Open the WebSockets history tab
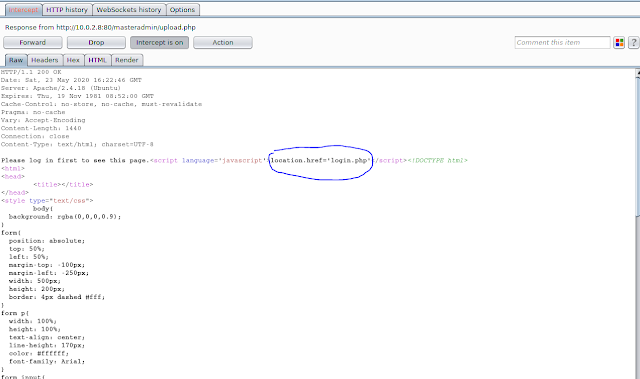The height and width of the screenshot is (379, 640). point(129,10)
